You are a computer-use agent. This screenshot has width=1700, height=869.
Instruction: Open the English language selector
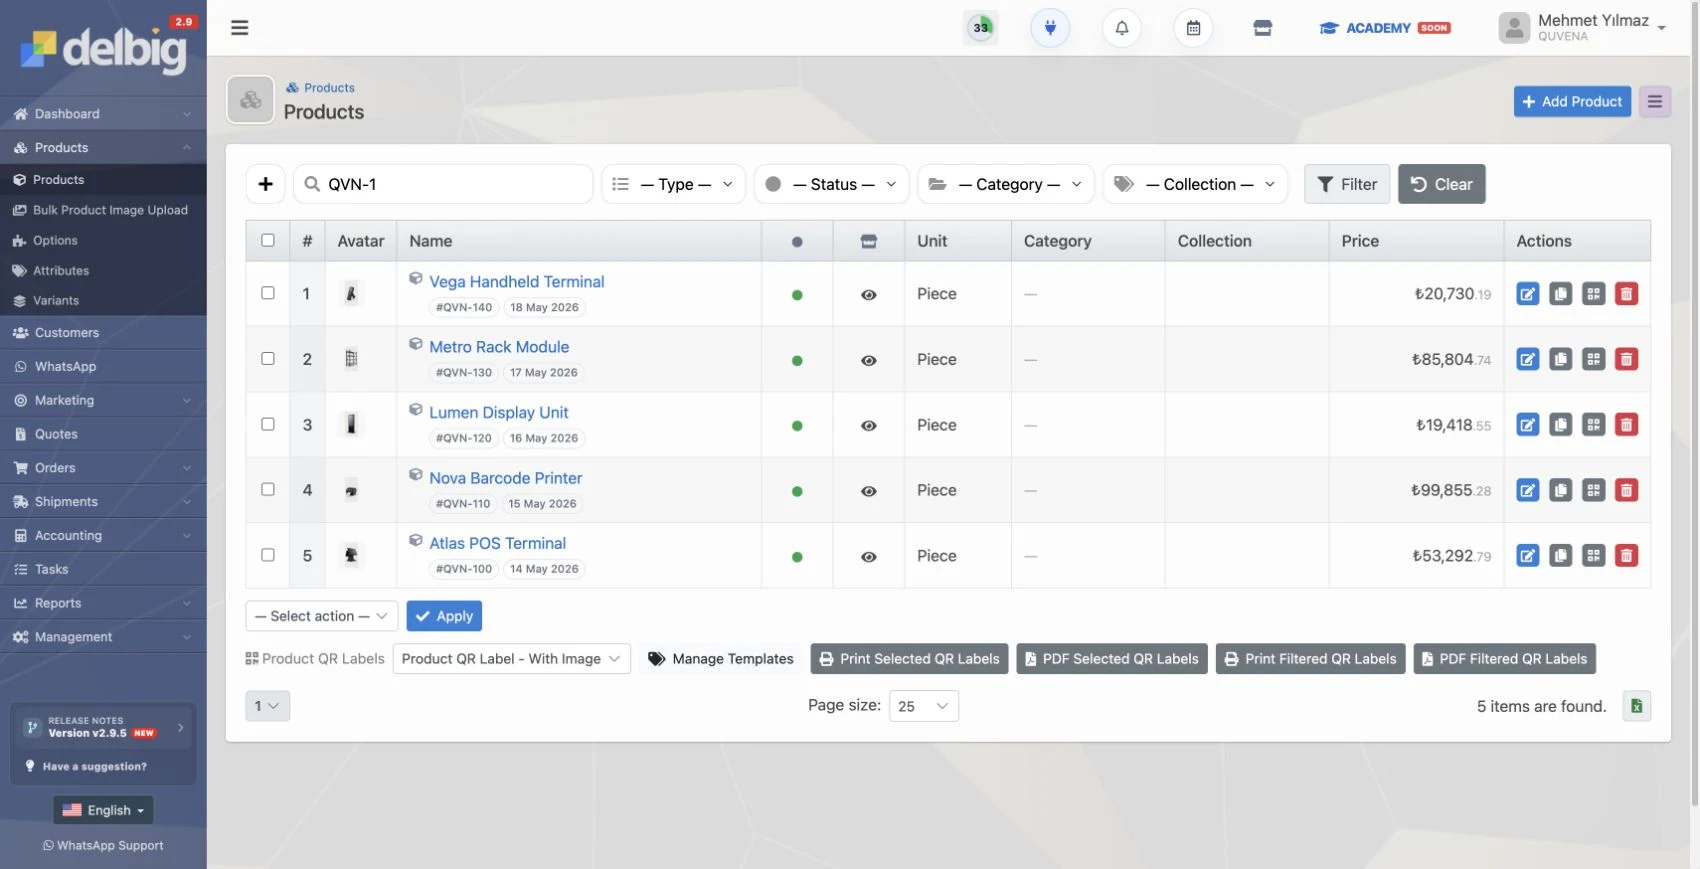pyautogui.click(x=103, y=810)
